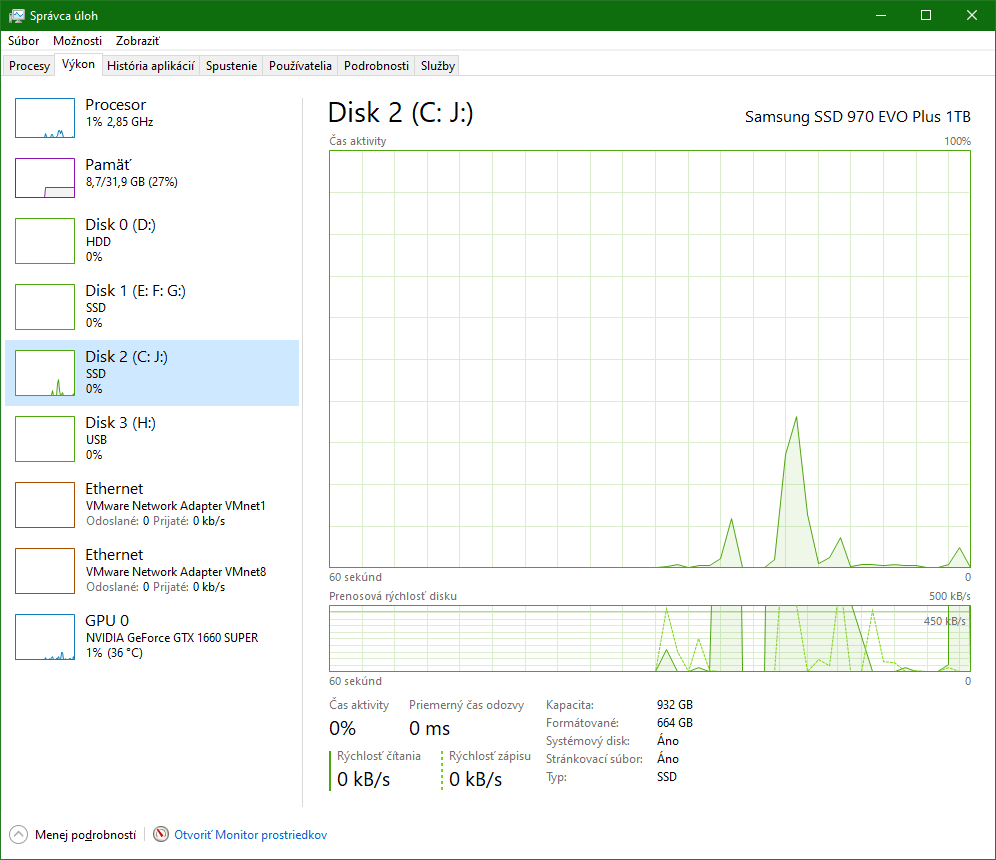Screen dimensions: 996x860
Task: Click the 1% 2,85 GHz processor text
Action: (119, 122)
